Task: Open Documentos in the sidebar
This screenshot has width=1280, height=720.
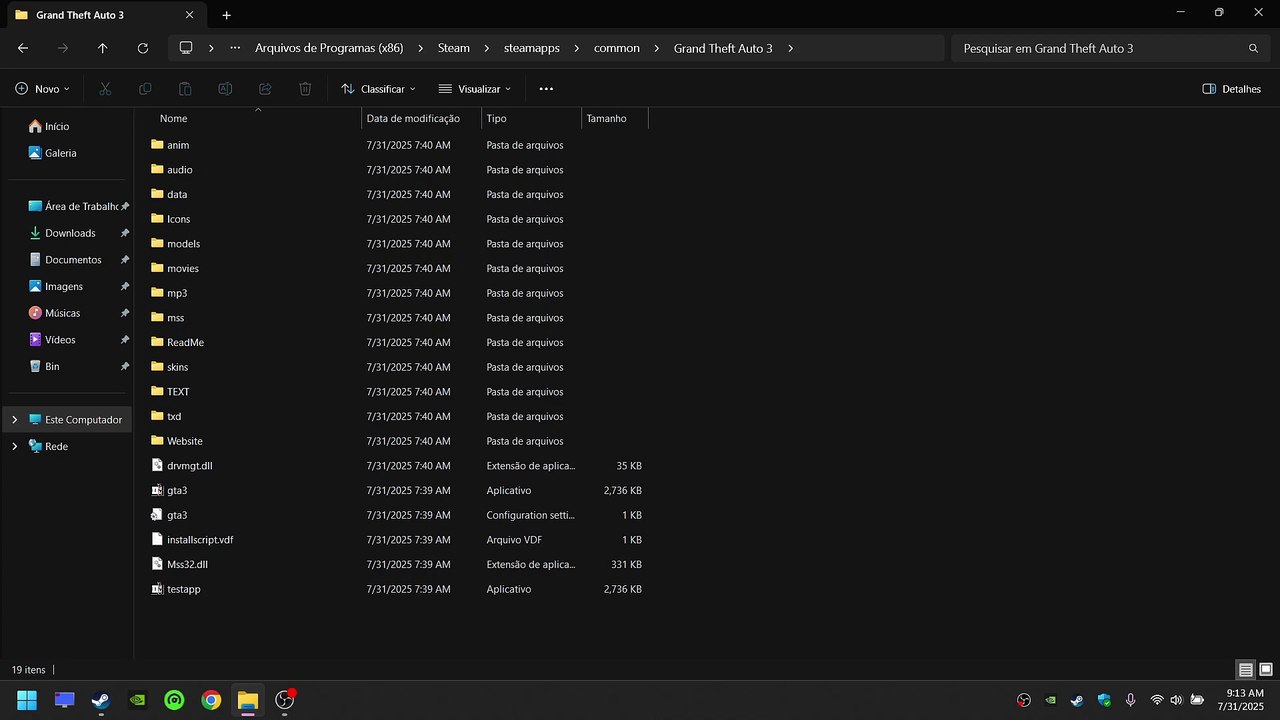Action: tap(73, 260)
